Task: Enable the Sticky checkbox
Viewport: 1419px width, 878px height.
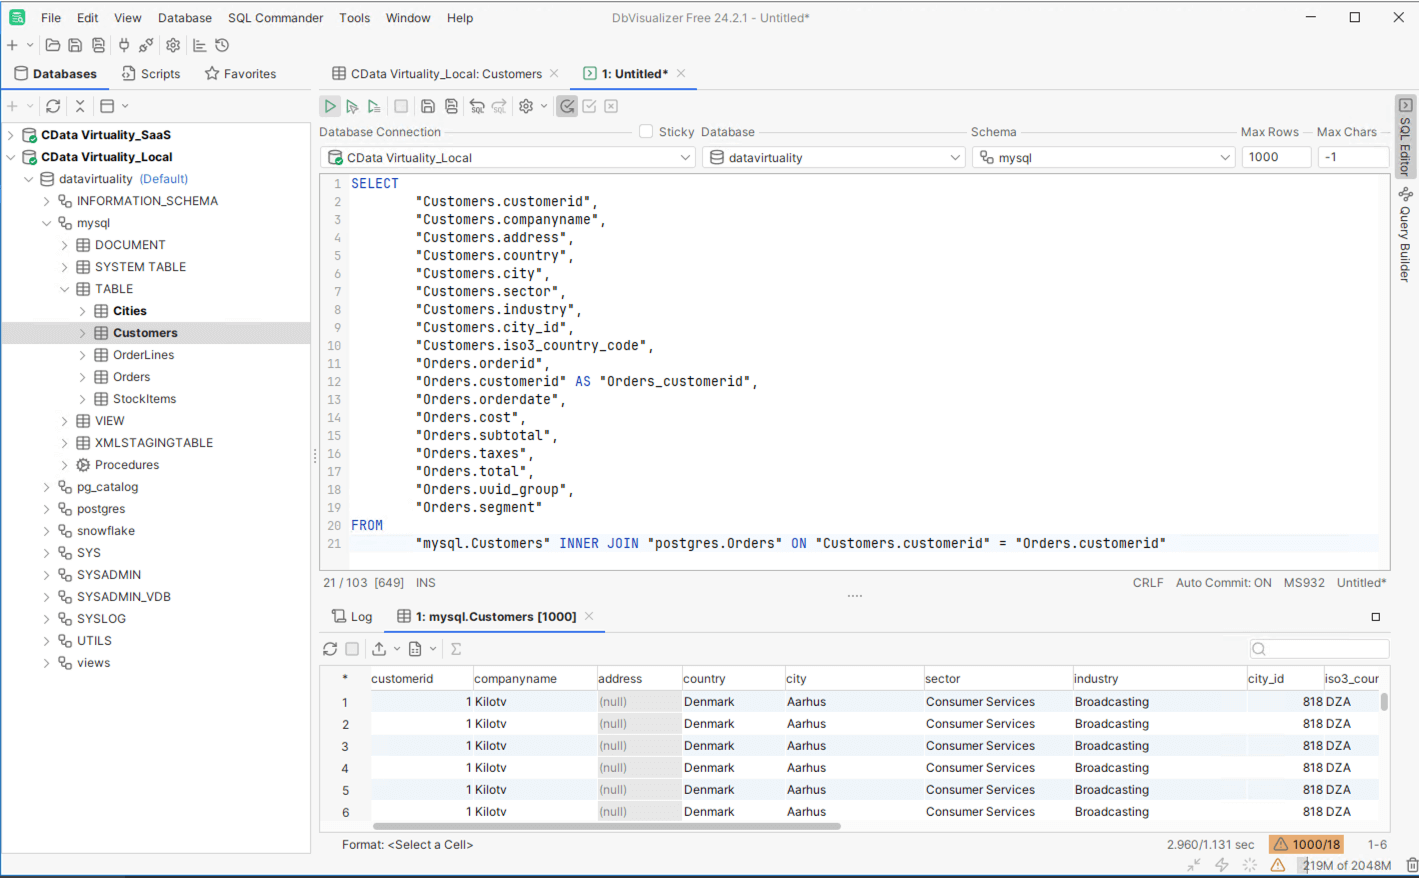Action: pyautogui.click(x=646, y=132)
